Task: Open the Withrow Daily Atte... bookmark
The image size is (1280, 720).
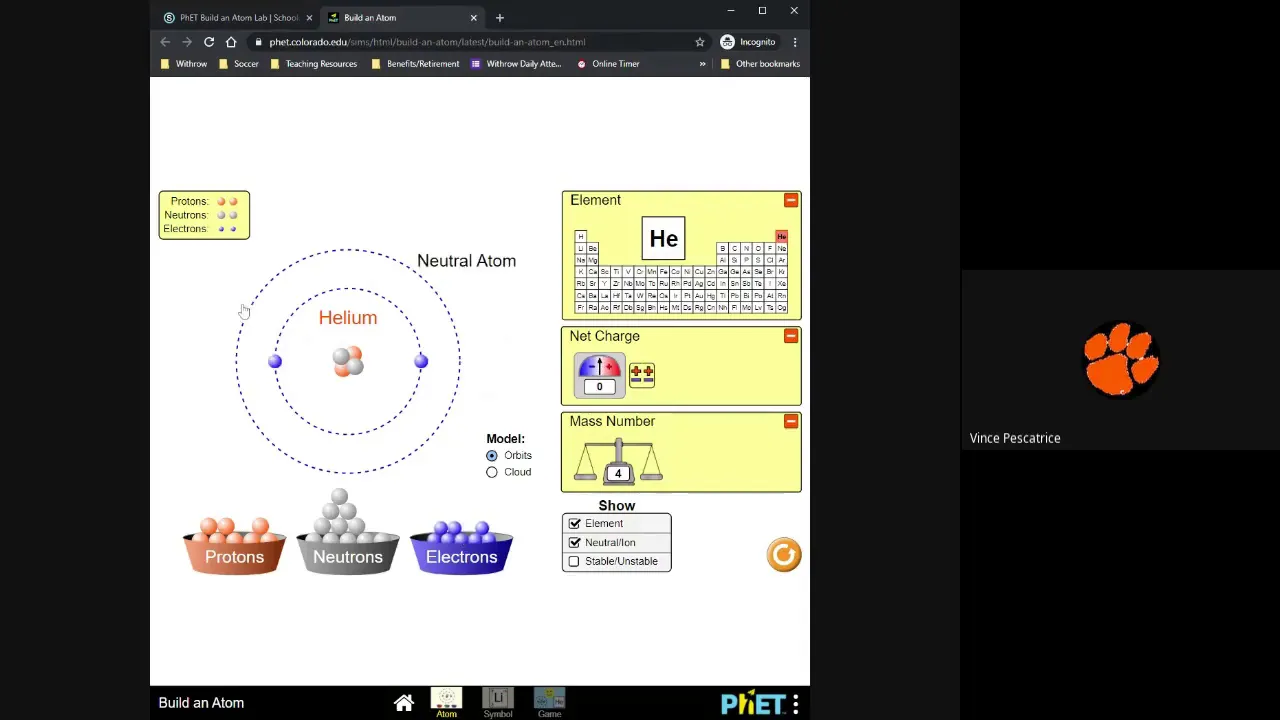Action: pos(516,64)
